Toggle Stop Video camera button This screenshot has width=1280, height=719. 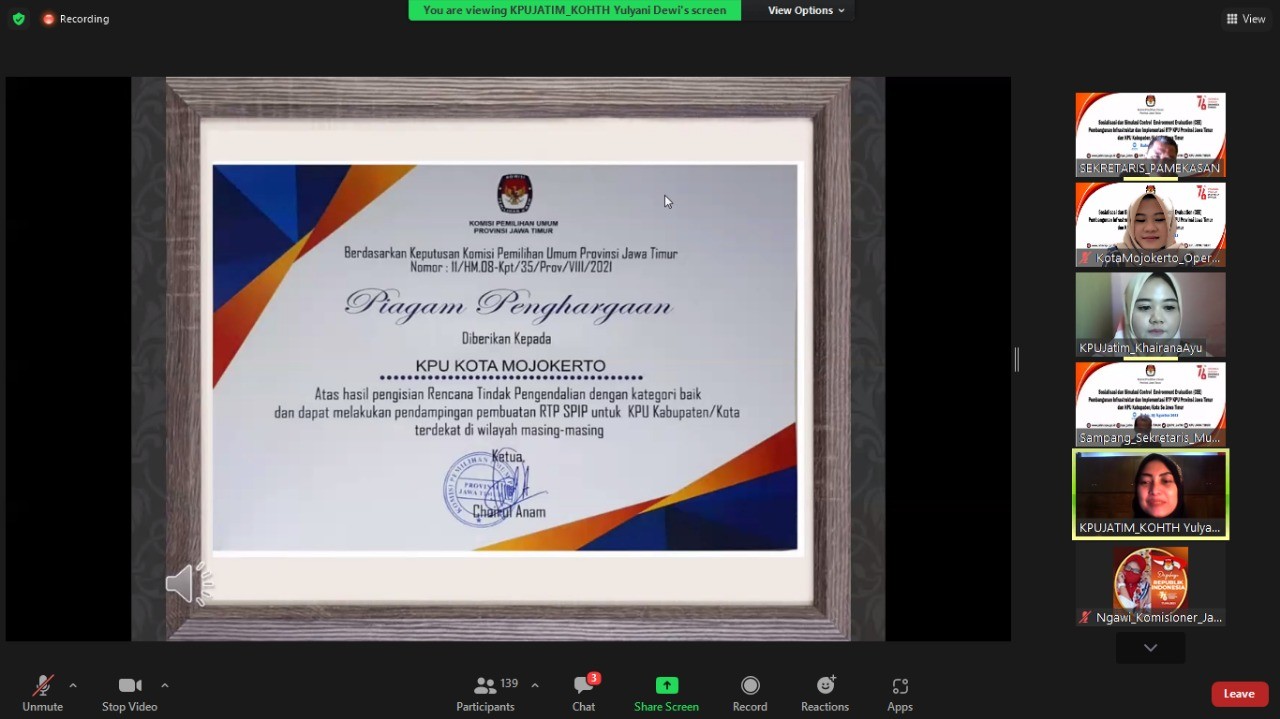click(130, 693)
